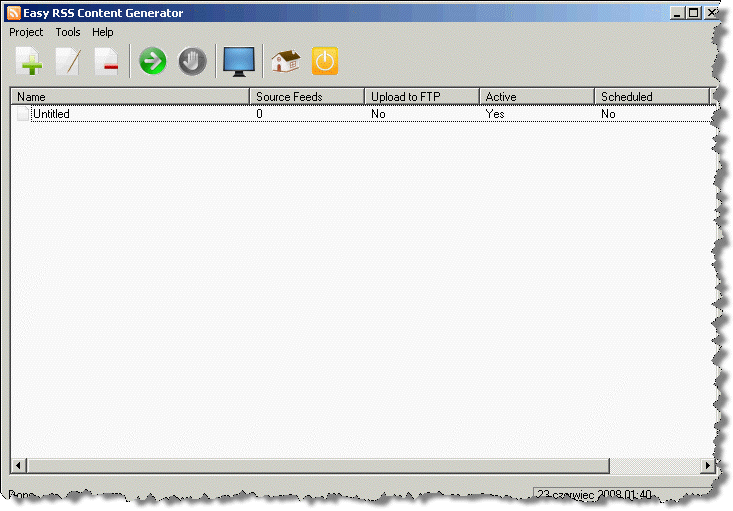Click the new project icon with green plus
Screen dimensions: 733x511
click(29, 61)
